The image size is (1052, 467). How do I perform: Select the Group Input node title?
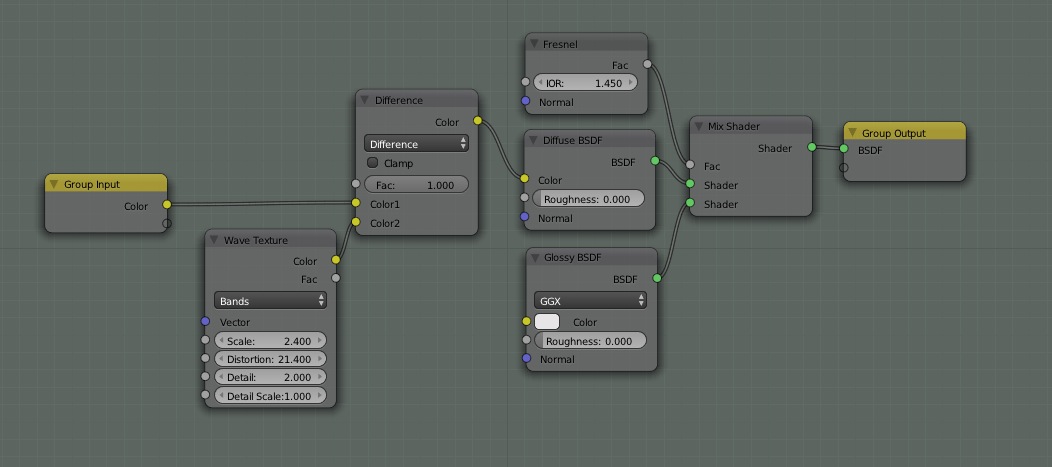(x=92, y=184)
